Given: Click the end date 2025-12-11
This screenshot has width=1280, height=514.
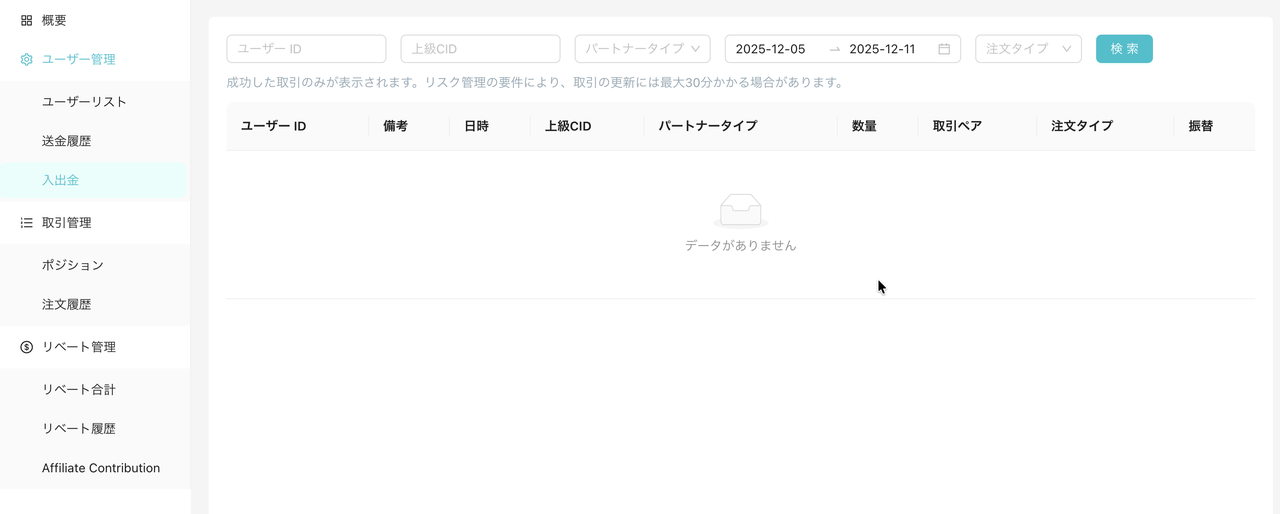Looking at the screenshot, I should tap(882, 49).
